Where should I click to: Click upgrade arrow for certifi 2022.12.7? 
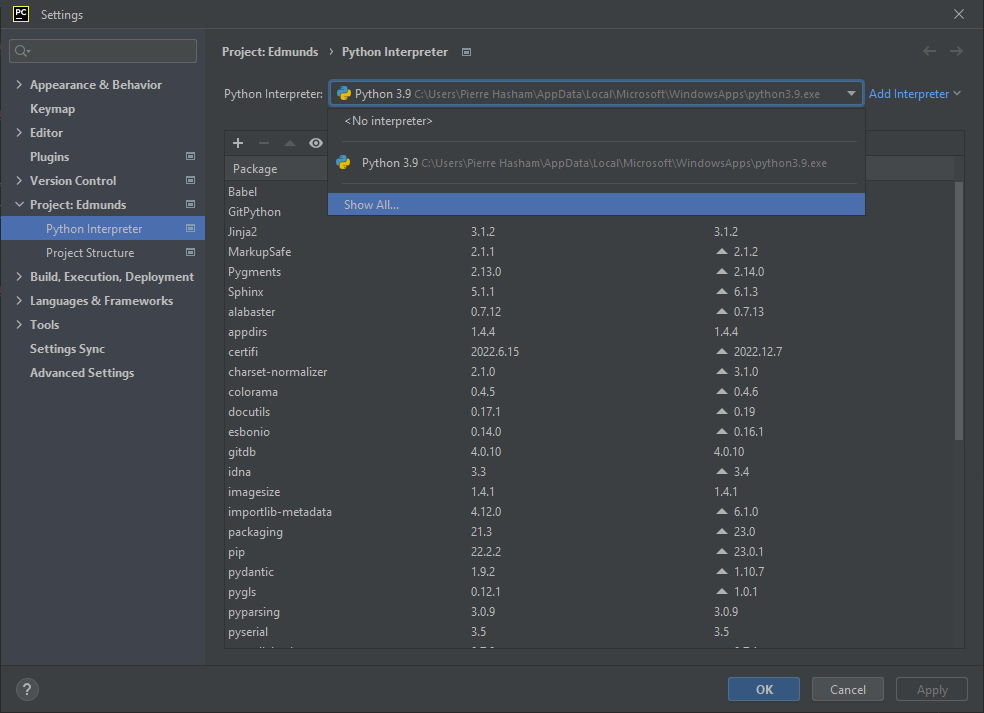(722, 351)
